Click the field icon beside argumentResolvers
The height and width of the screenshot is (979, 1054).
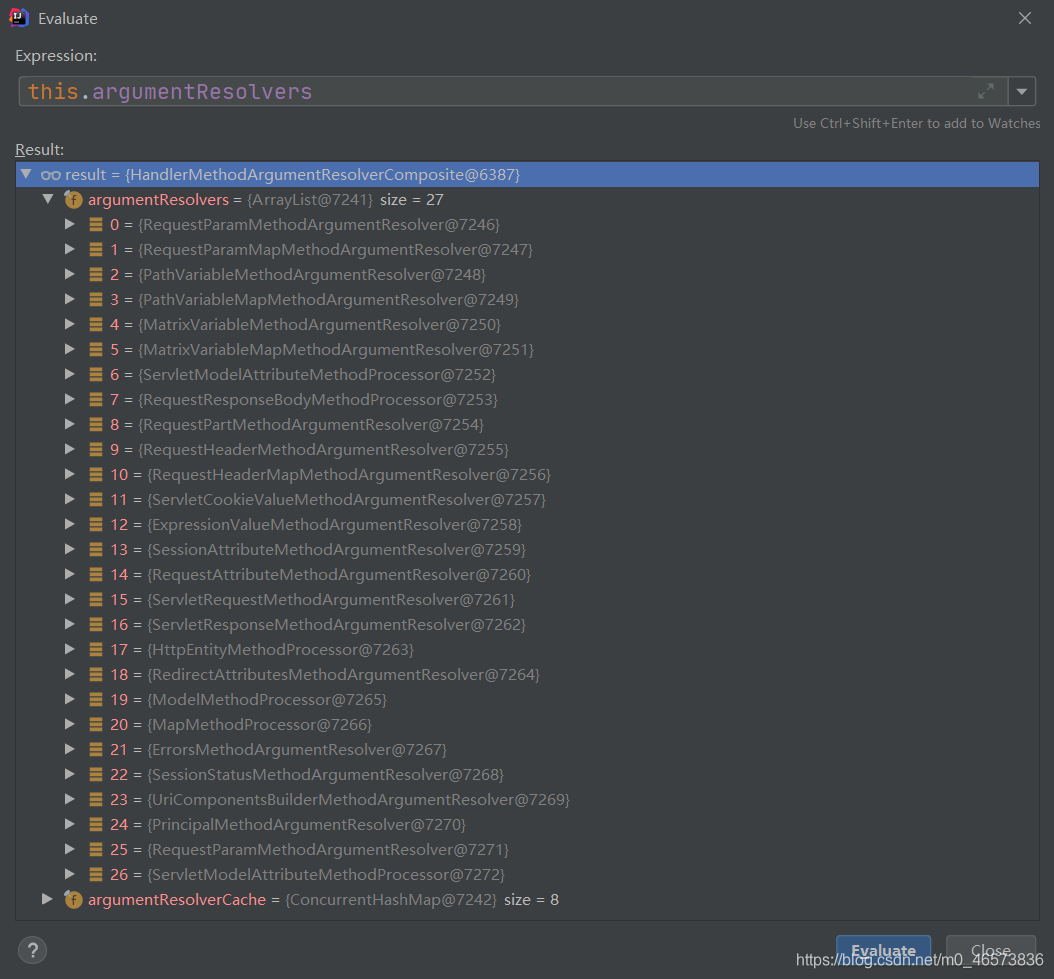pyautogui.click(x=73, y=200)
